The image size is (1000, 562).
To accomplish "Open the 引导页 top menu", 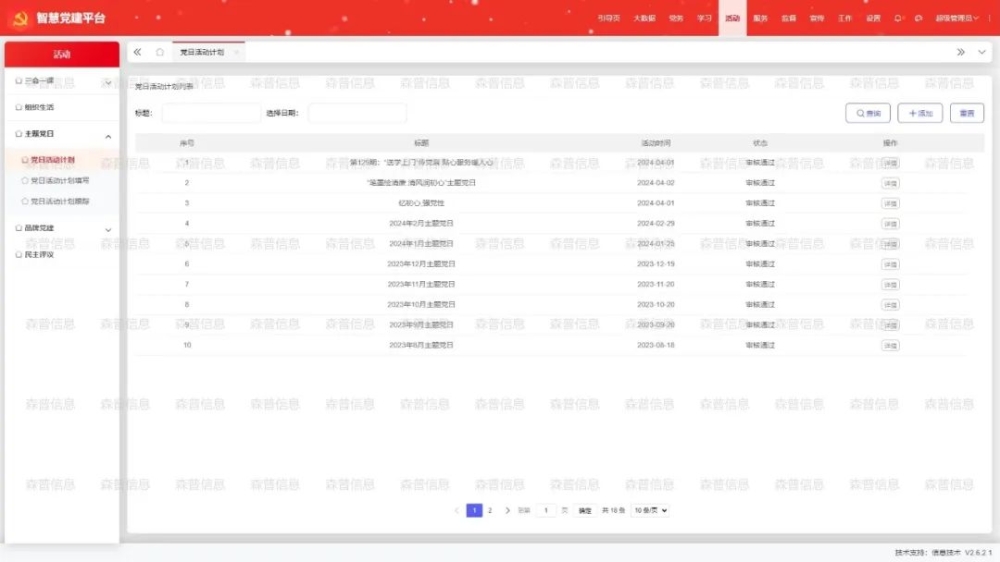I will tap(608, 18).
